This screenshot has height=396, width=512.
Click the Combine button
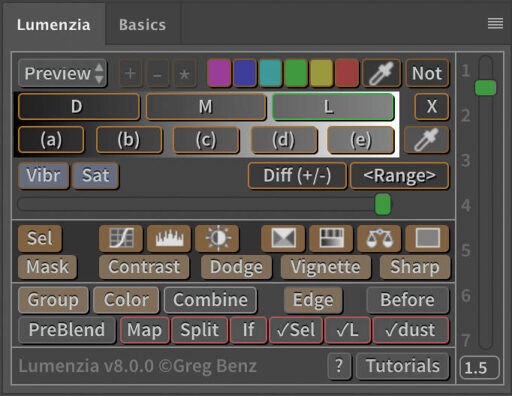coord(210,300)
